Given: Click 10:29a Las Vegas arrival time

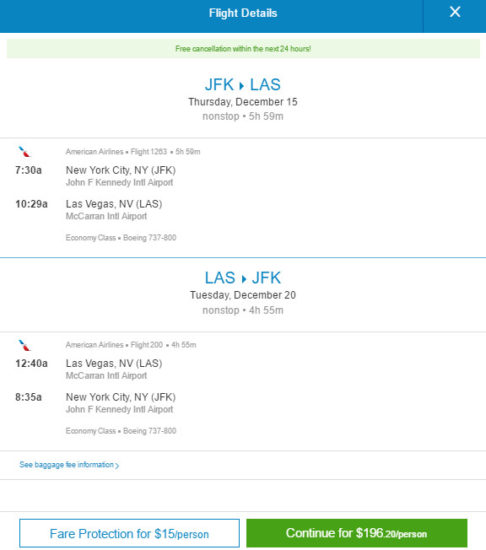Looking at the screenshot, I should tap(32, 204).
